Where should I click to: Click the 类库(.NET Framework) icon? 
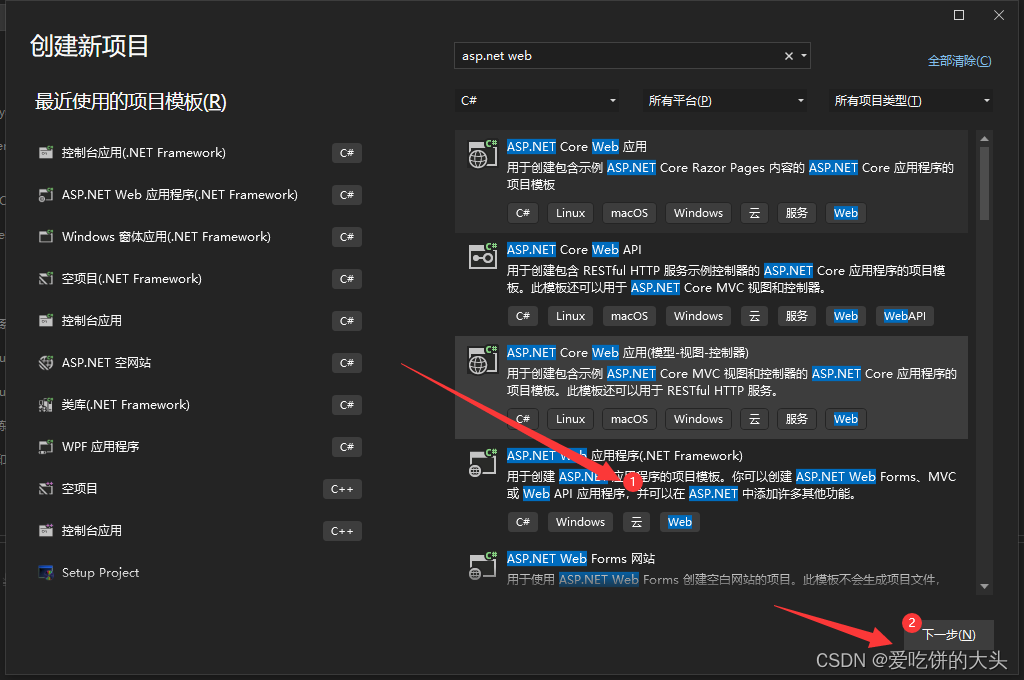click(x=46, y=405)
